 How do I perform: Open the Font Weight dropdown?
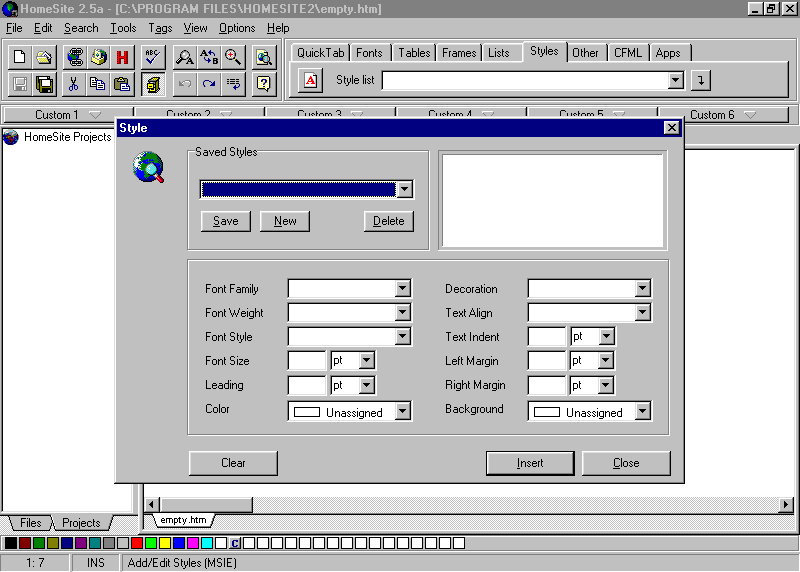[403, 312]
